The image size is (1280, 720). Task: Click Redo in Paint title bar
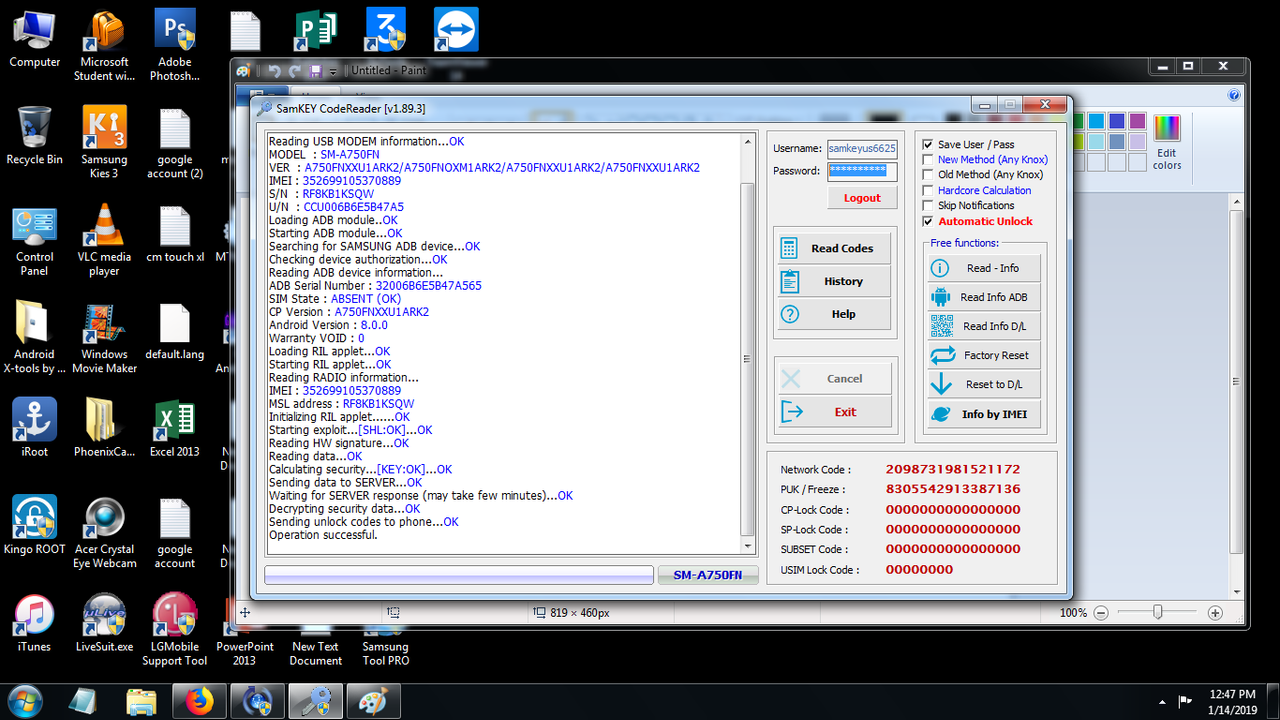point(294,71)
